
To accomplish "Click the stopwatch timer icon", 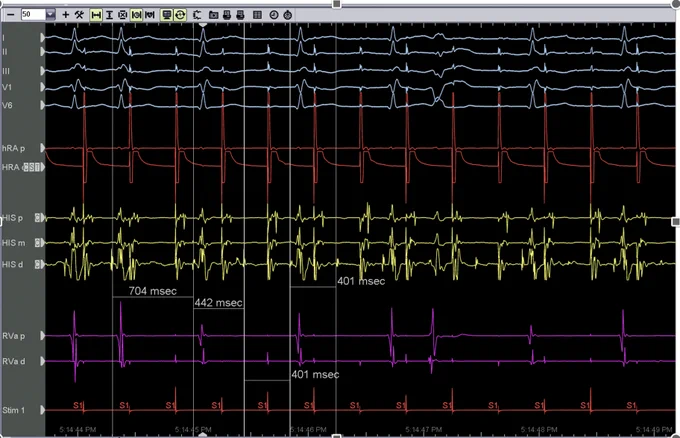I will pos(288,15).
